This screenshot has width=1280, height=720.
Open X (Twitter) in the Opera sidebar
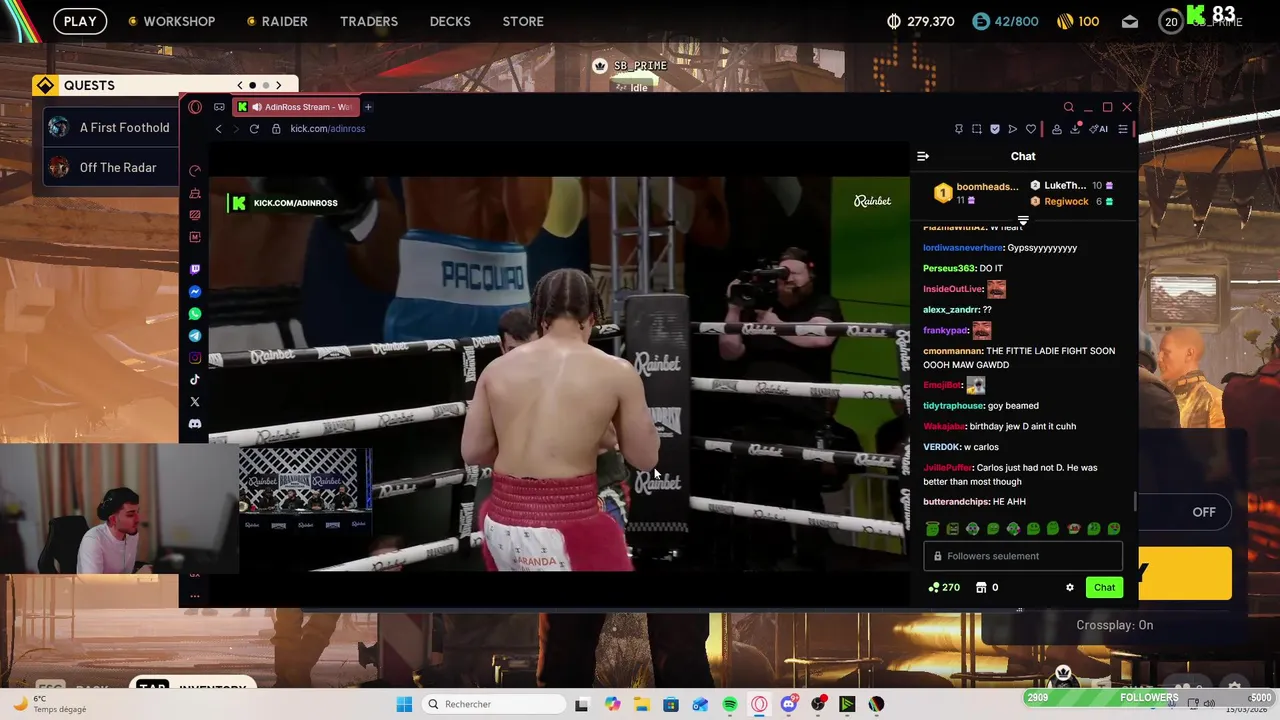[195, 402]
